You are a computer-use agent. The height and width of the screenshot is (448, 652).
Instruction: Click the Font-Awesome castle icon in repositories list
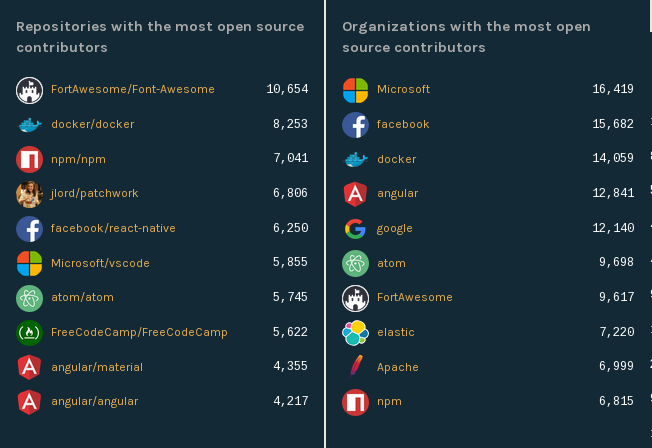(29, 90)
